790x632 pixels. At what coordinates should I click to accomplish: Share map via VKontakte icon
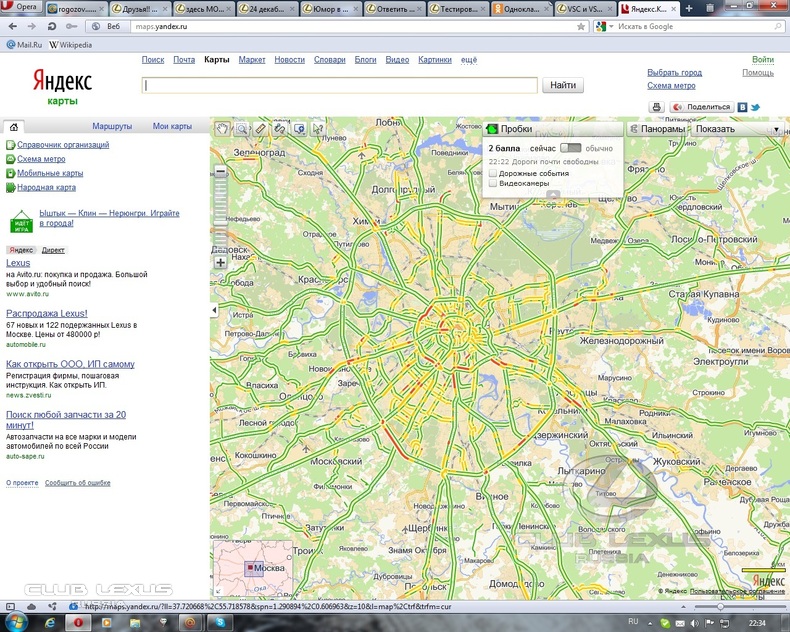(742, 107)
